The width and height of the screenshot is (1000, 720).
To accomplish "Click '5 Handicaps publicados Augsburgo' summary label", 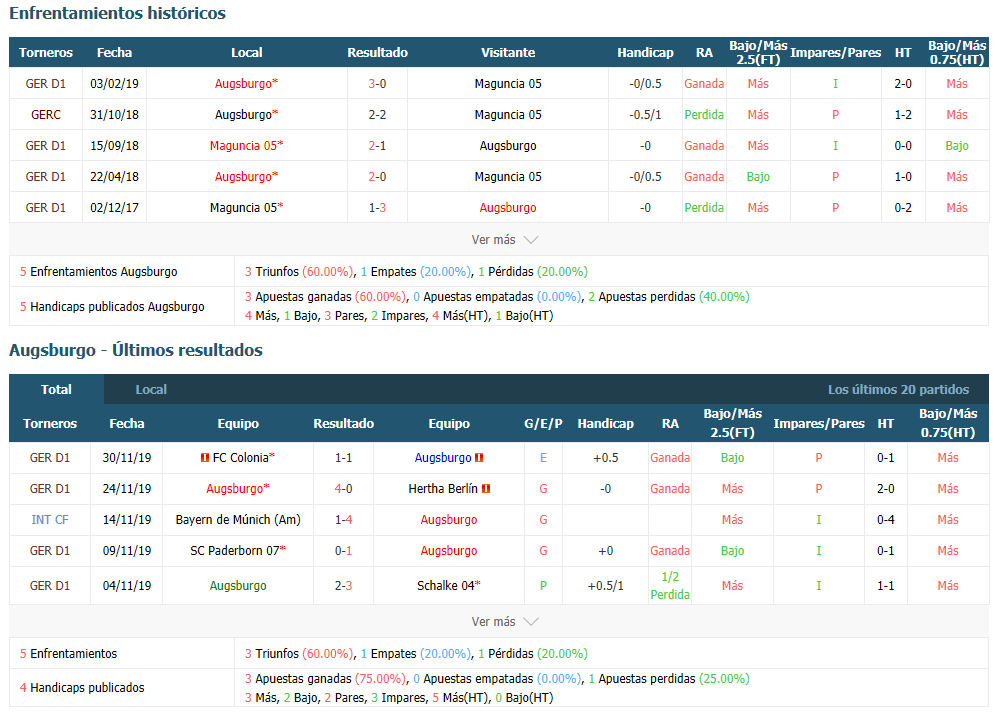I will click(x=112, y=307).
